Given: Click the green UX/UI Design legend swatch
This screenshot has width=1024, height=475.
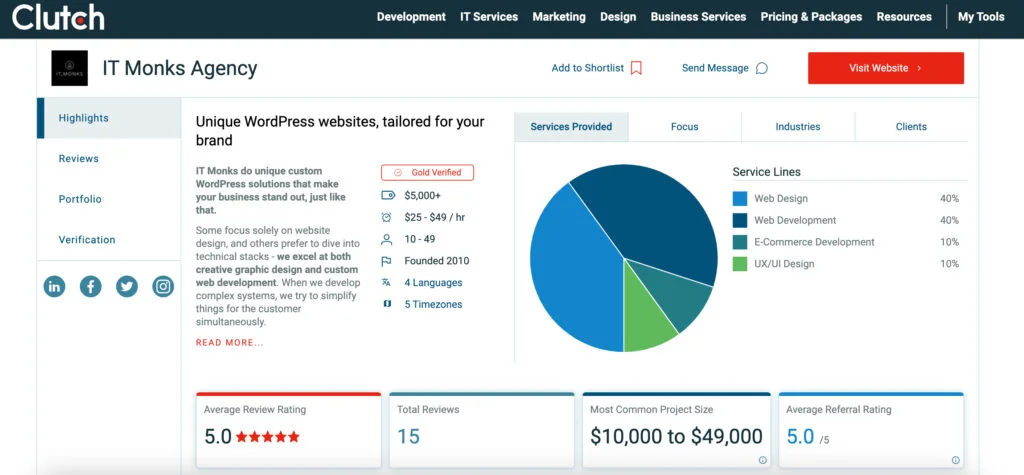Looking at the screenshot, I should [x=740, y=264].
